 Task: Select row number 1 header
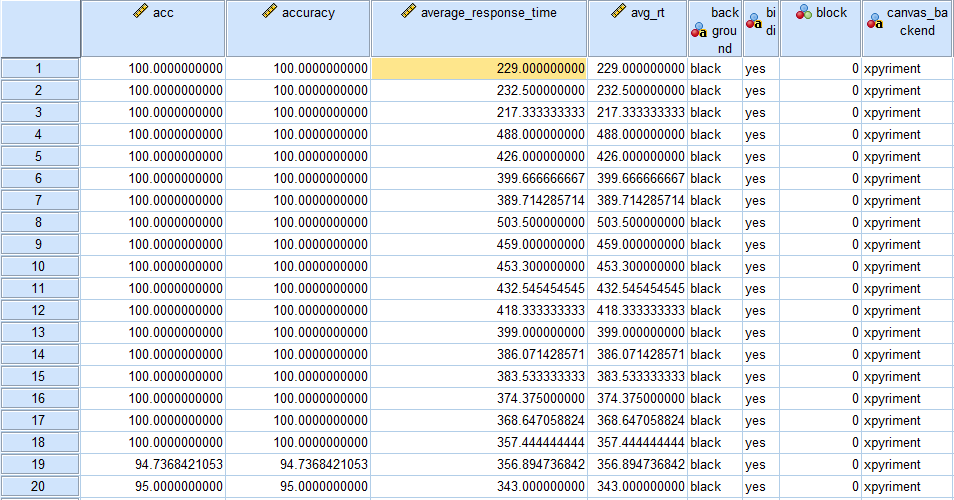pyautogui.click(x=40, y=68)
